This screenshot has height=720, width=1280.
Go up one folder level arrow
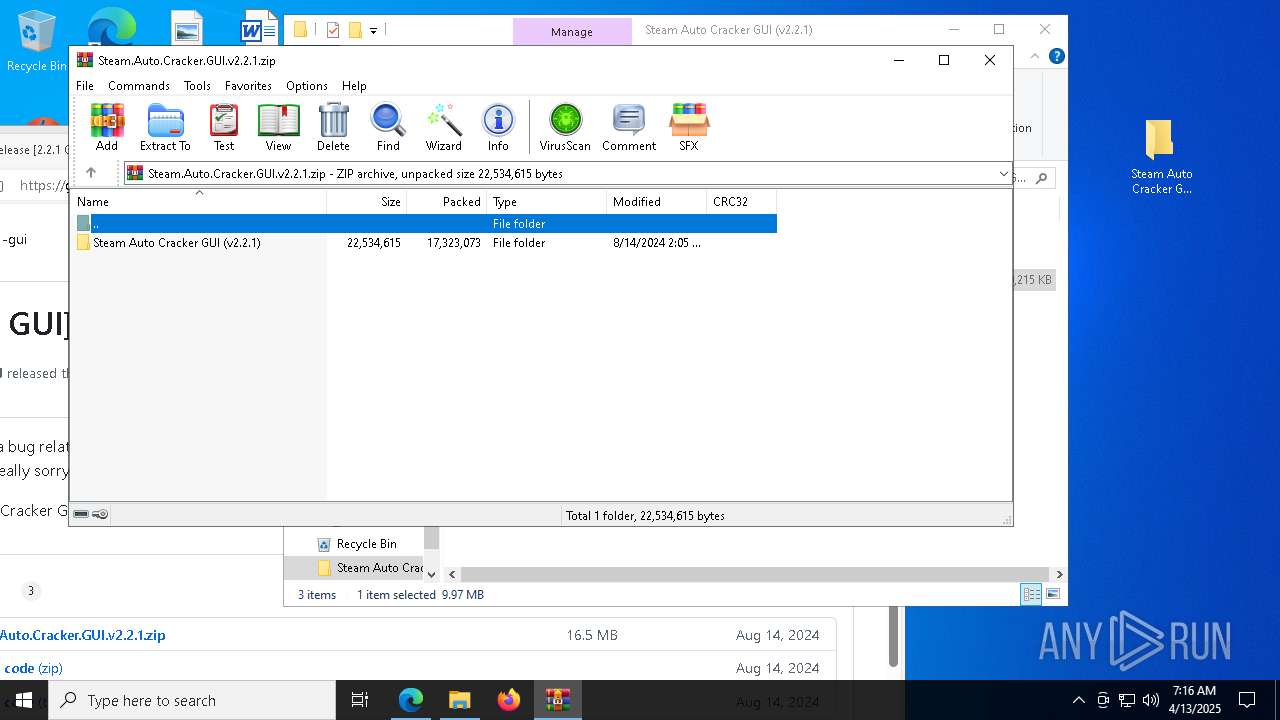(x=91, y=173)
